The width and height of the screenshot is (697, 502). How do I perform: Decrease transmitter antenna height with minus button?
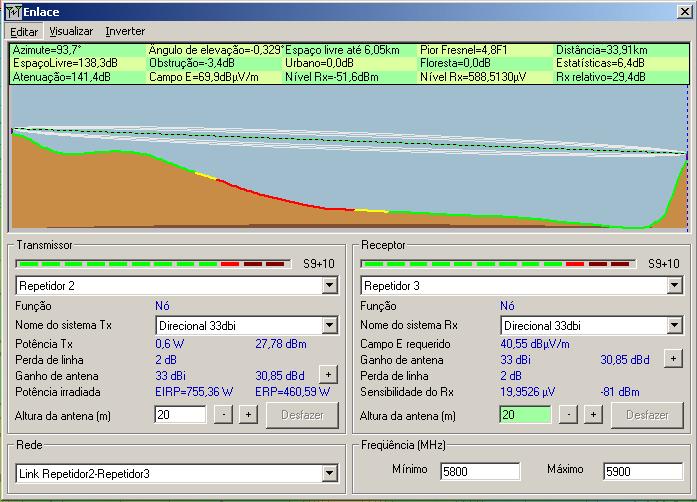click(x=224, y=414)
